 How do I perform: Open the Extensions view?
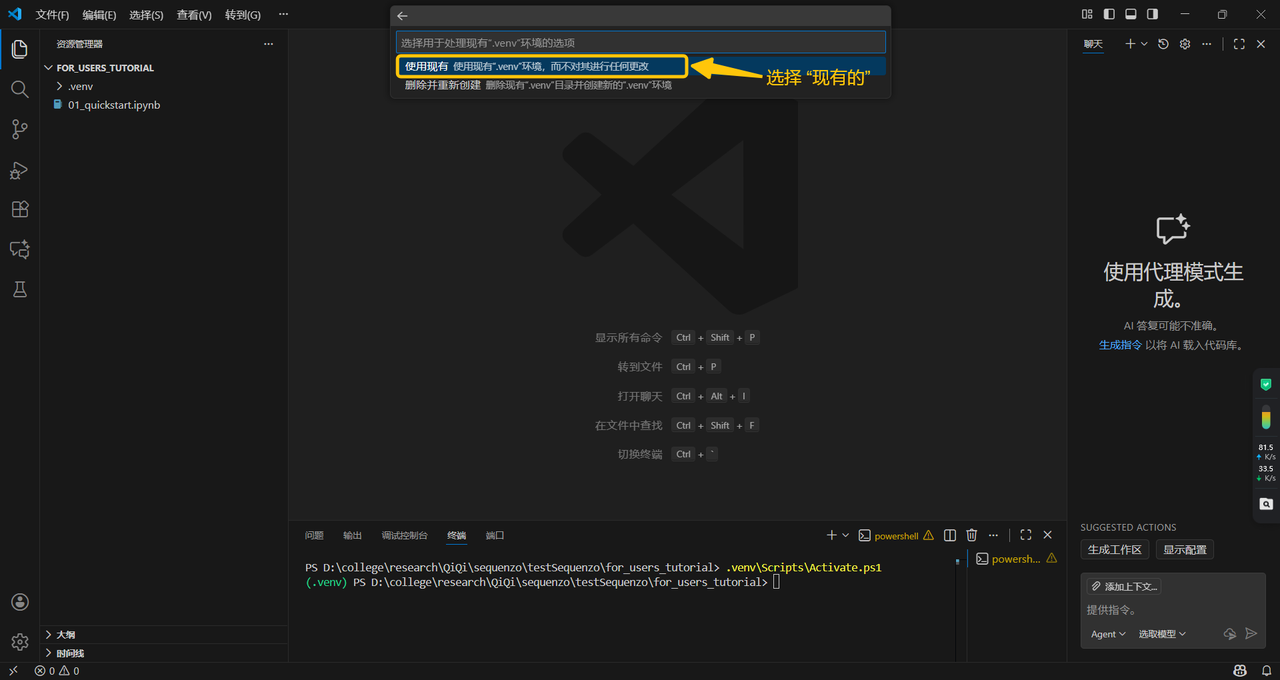(x=19, y=209)
